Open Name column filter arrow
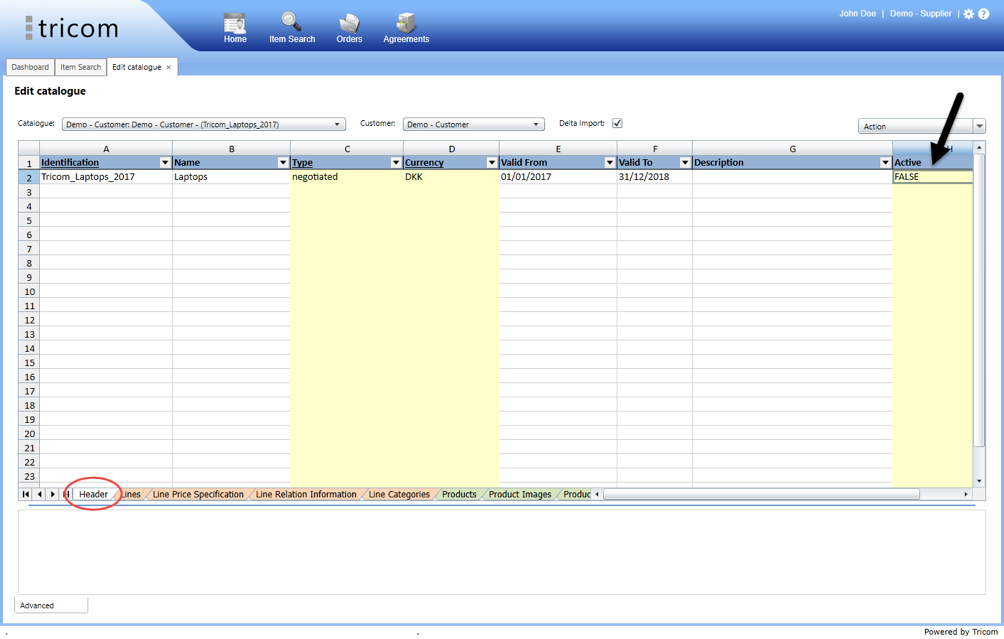 tap(282, 163)
